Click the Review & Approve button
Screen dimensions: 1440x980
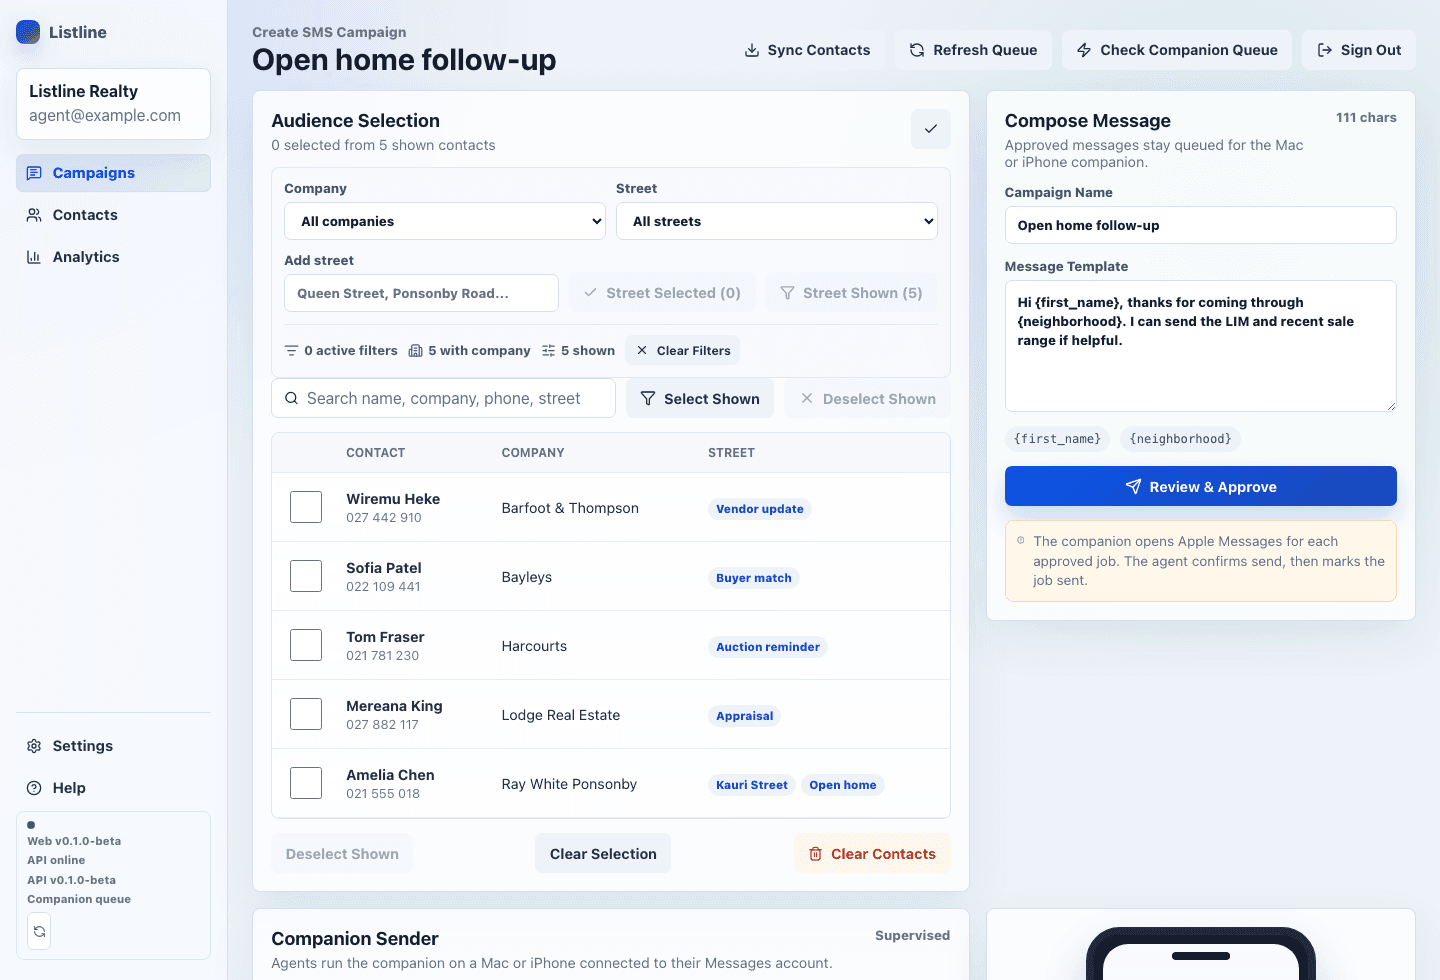click(1201, 486)
